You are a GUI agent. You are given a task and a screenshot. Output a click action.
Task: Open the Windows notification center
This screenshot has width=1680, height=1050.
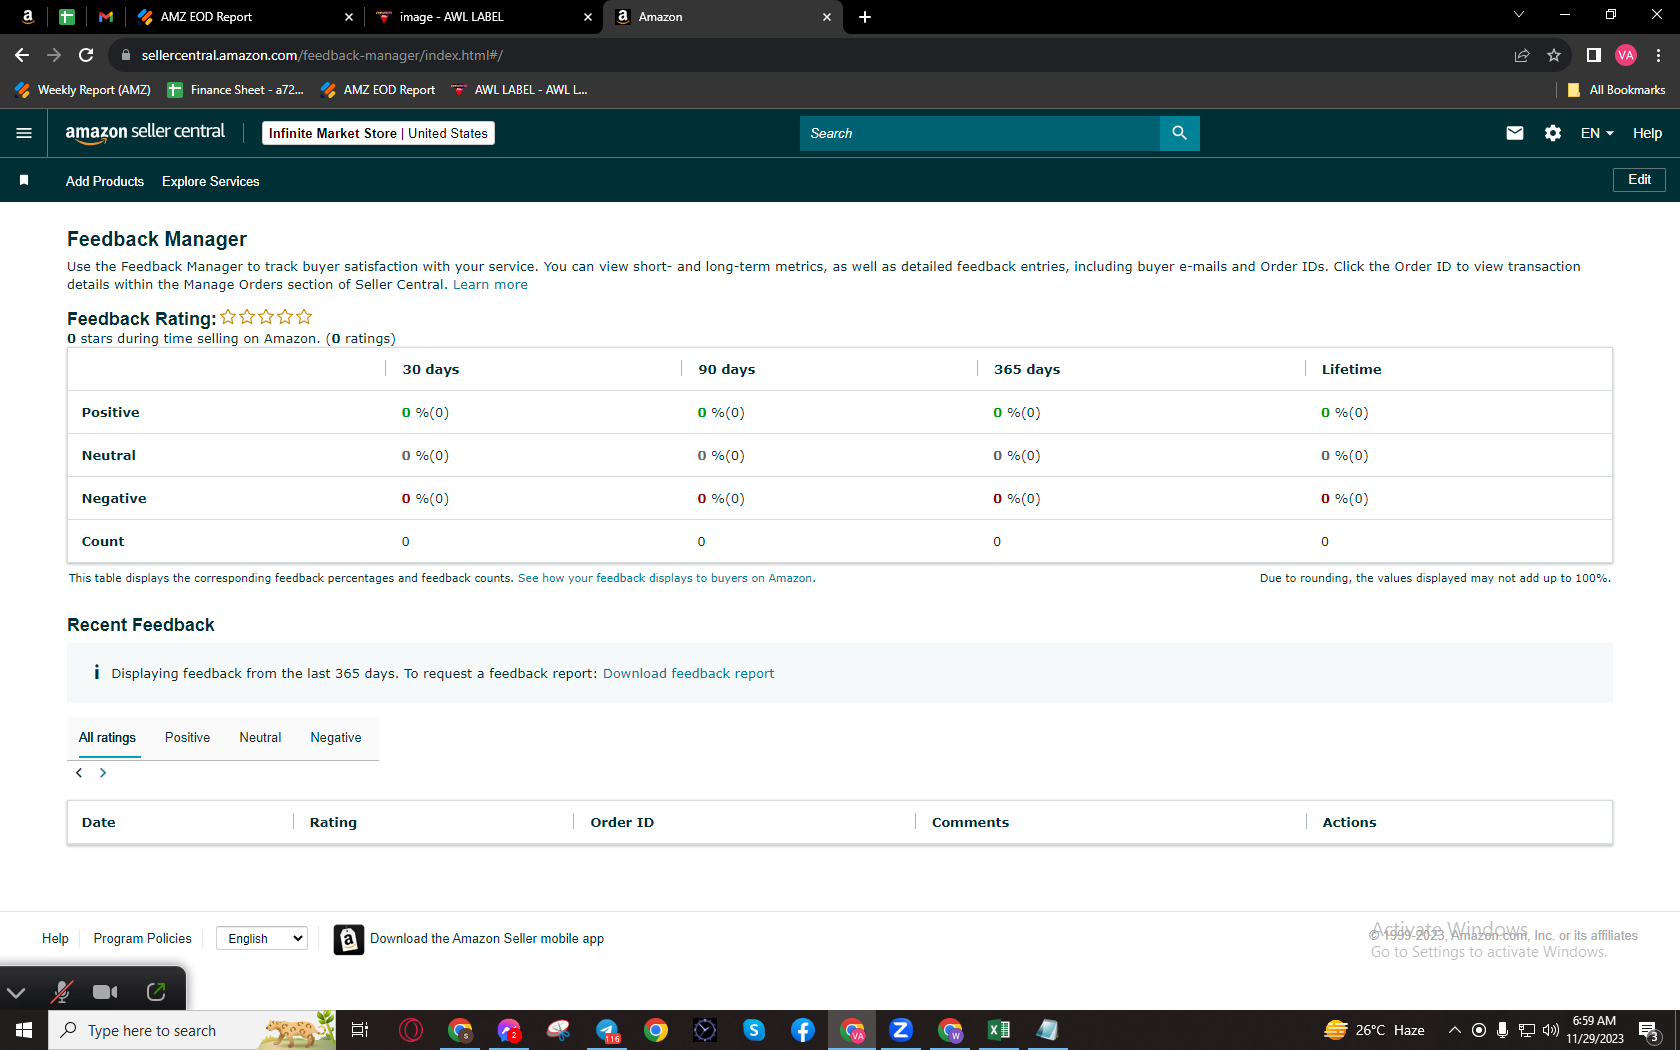coord(1650,1030)
